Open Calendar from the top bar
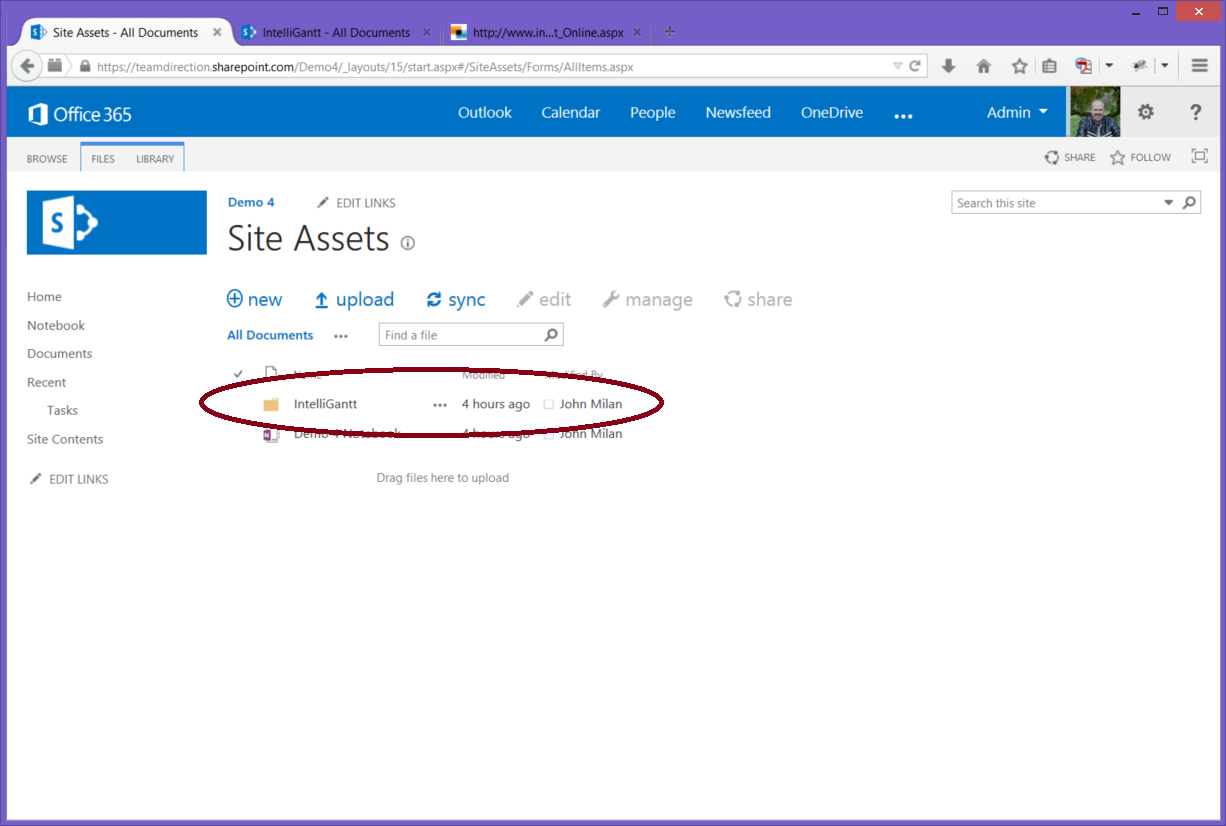Viewport: 1226px width, 826px height. [x=571, y=112]
